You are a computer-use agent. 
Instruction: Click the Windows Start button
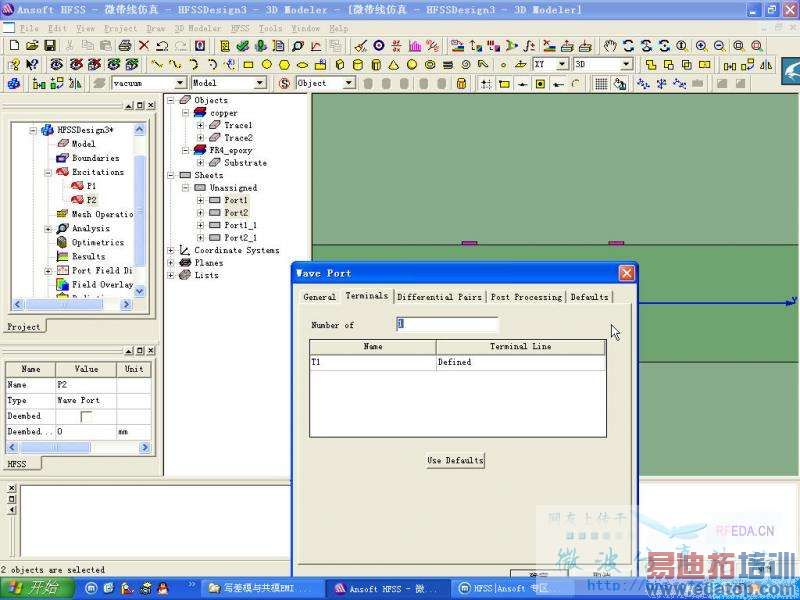(30, 588)
